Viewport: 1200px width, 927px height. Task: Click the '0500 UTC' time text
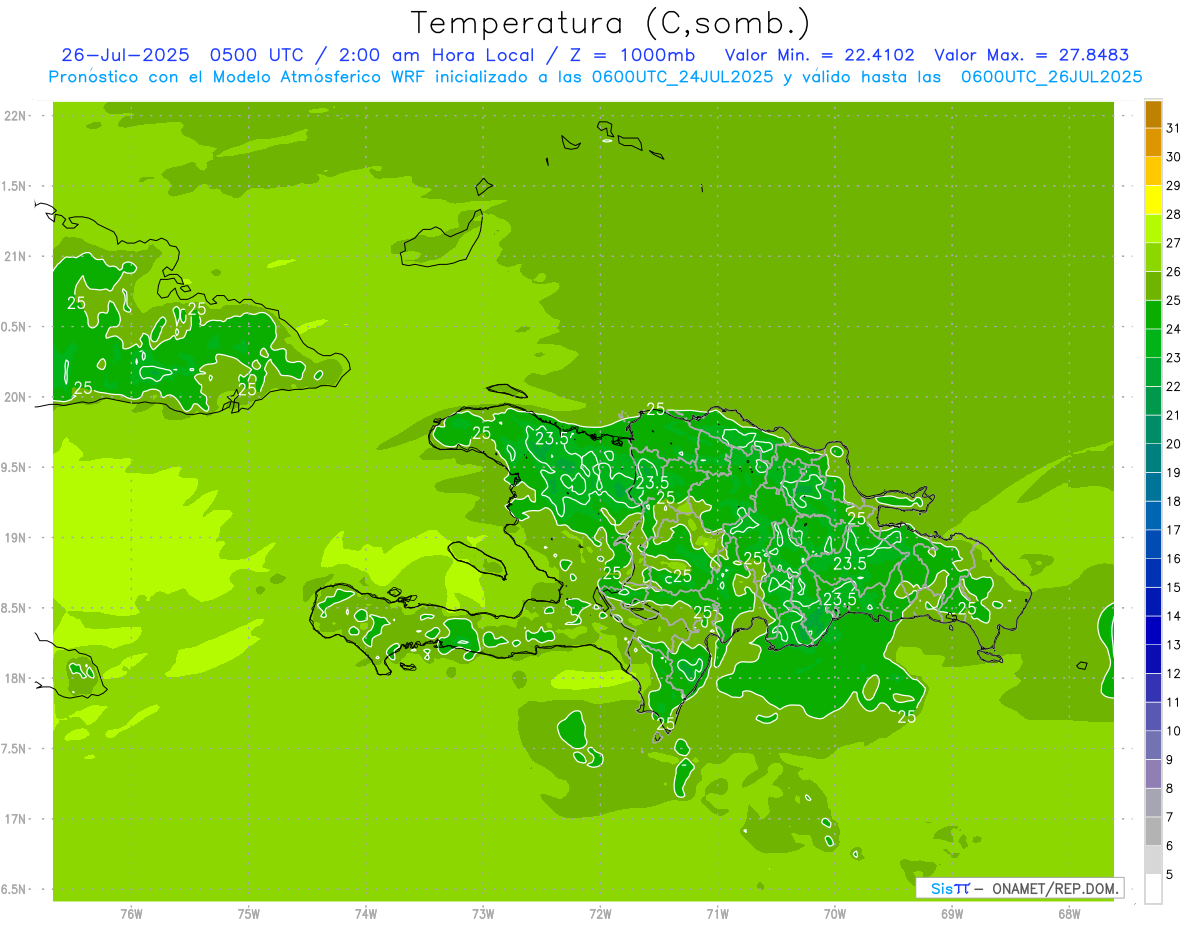click(256, 55)
